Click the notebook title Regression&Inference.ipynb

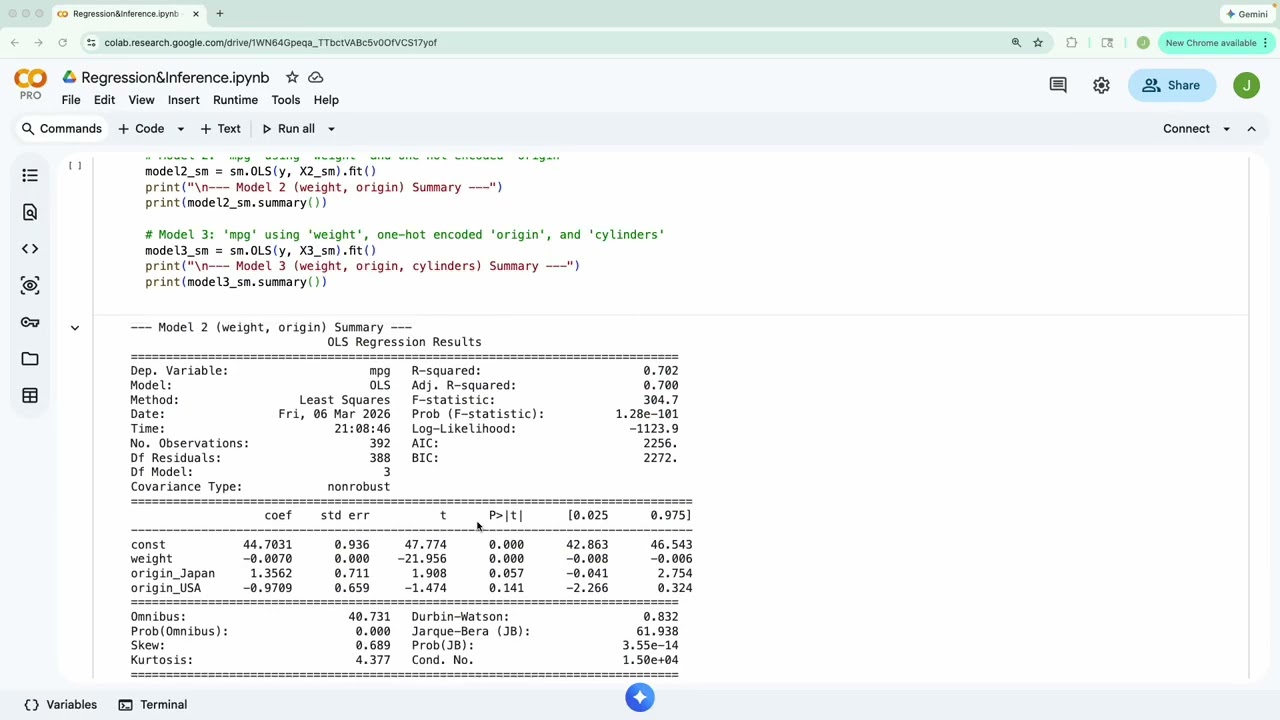175,77
